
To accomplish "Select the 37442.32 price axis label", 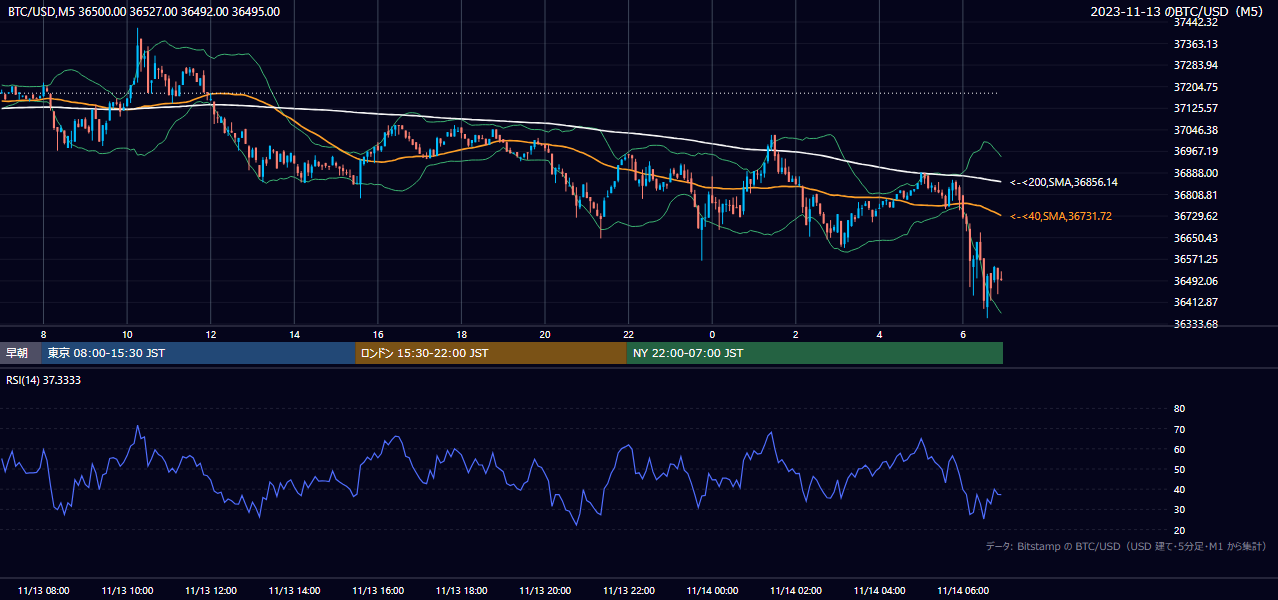I will [1195, 22].
